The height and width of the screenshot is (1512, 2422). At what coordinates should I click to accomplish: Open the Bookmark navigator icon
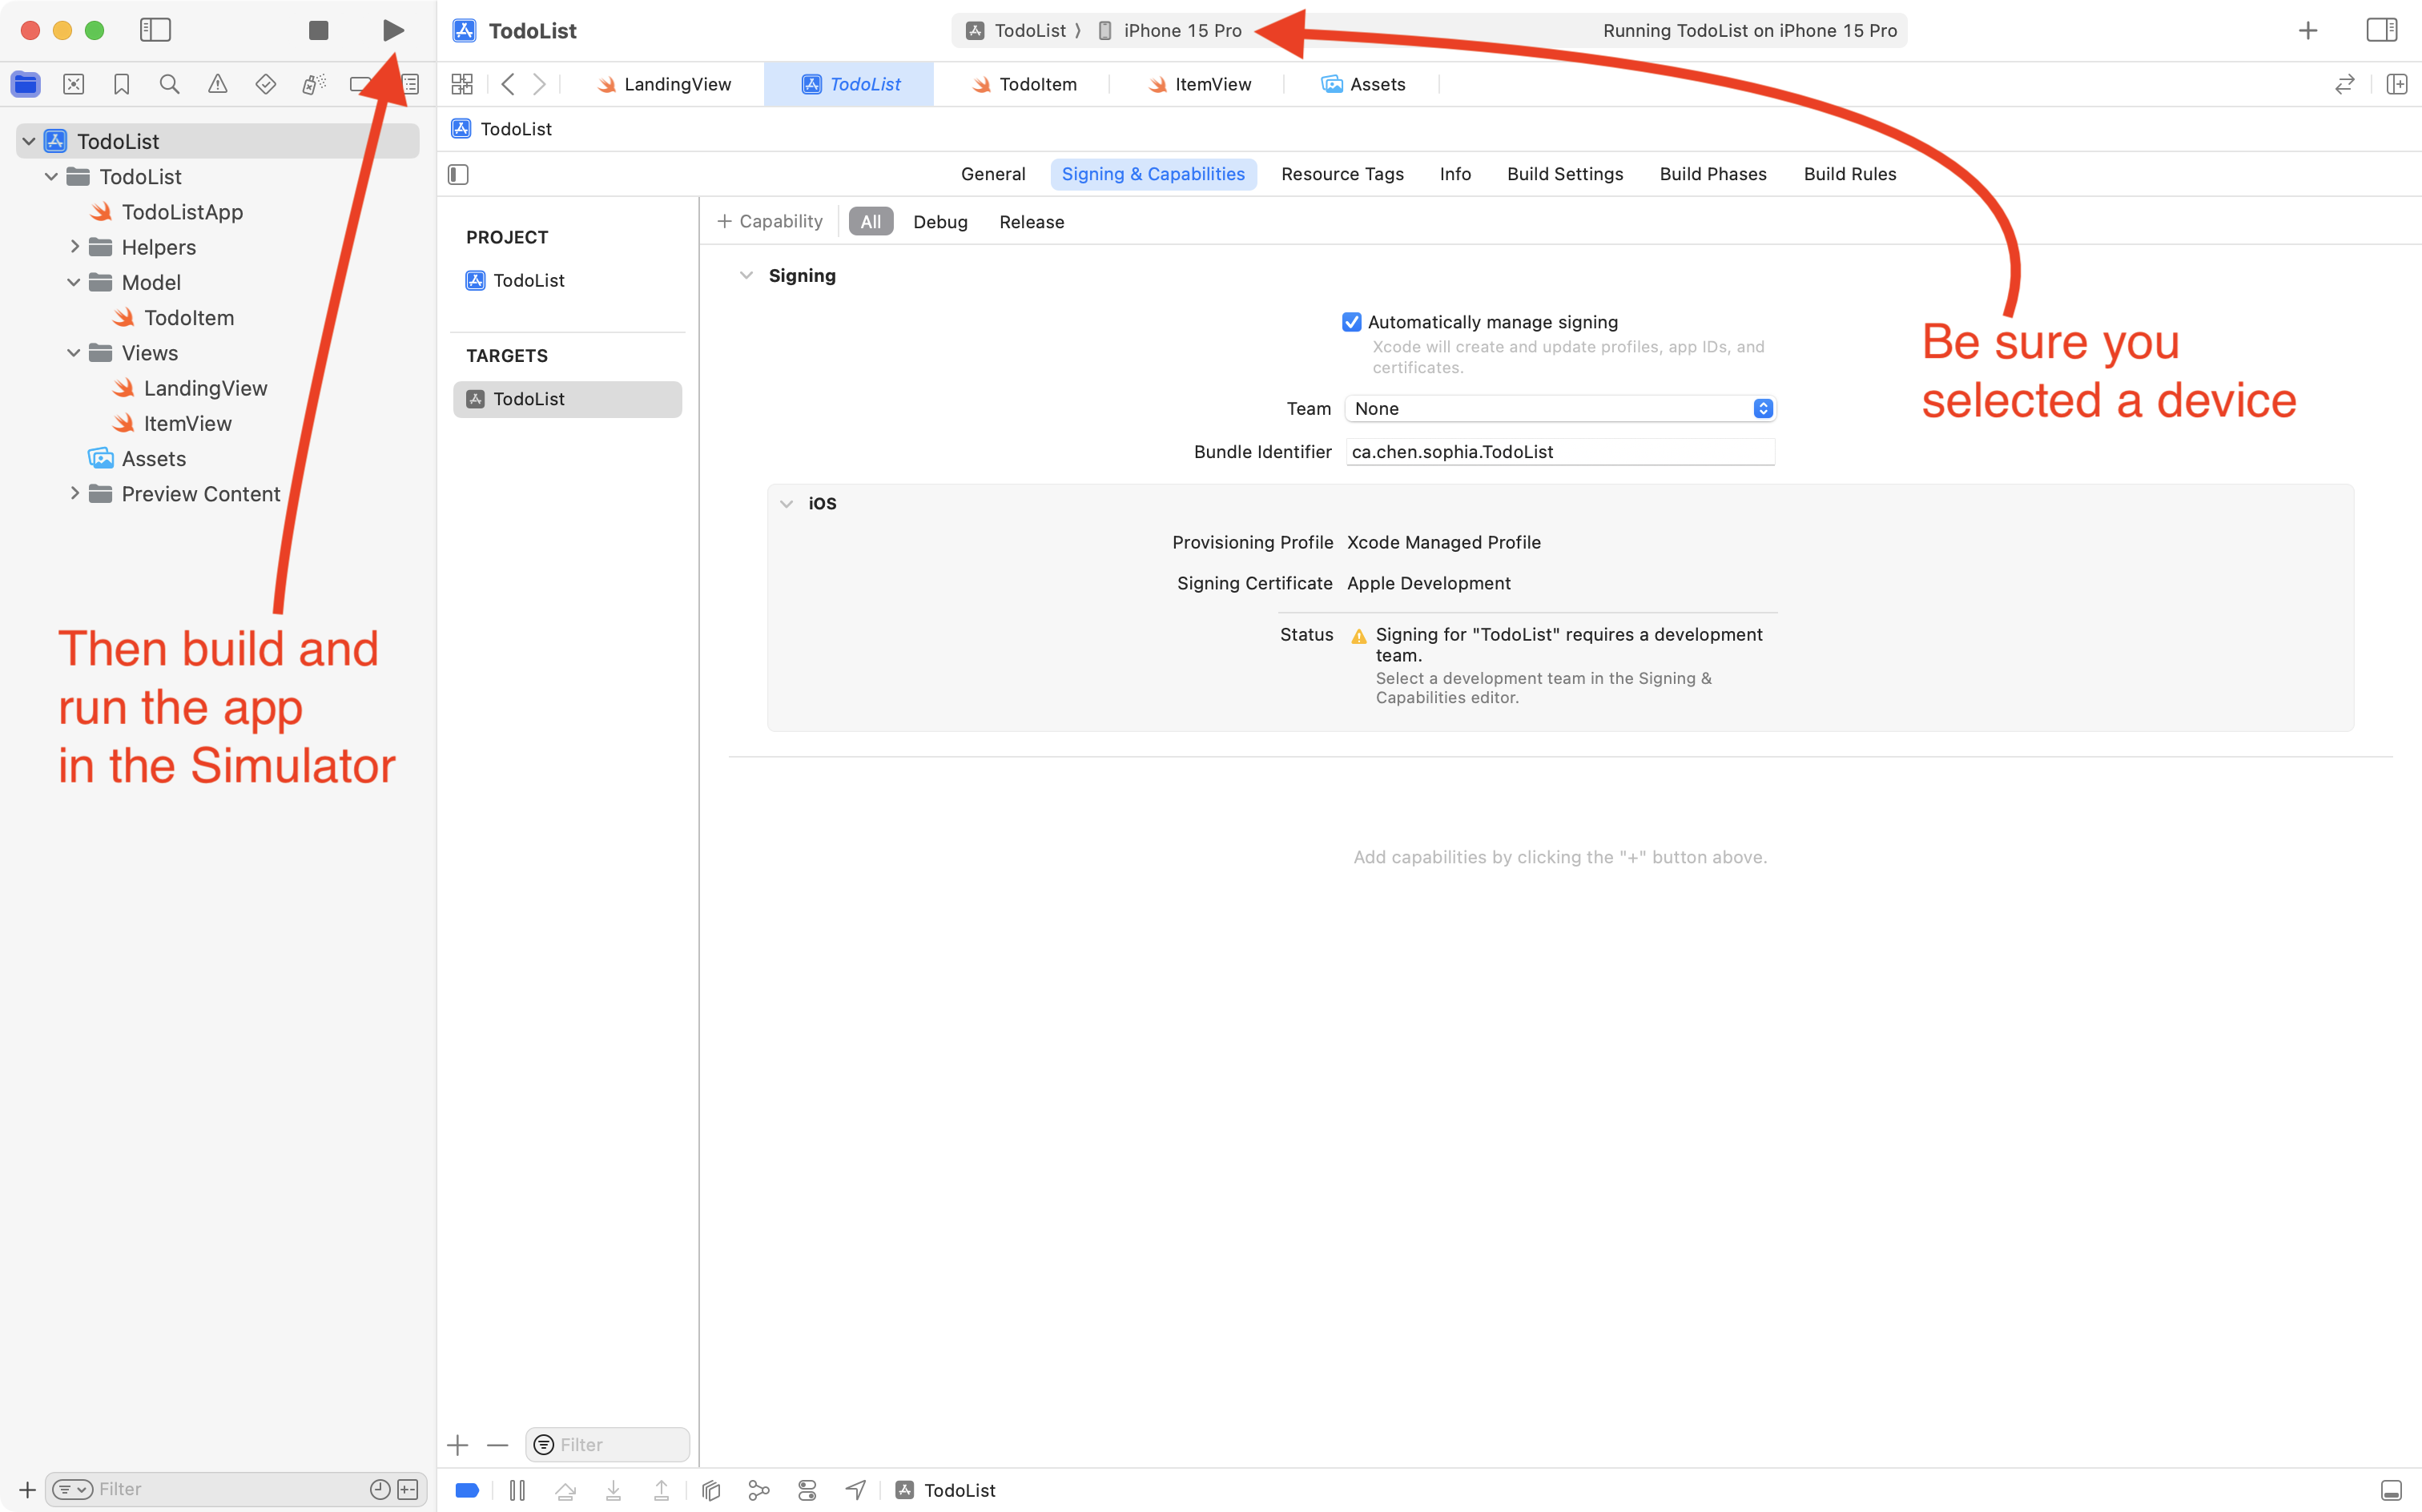click(x=121, y=84)
